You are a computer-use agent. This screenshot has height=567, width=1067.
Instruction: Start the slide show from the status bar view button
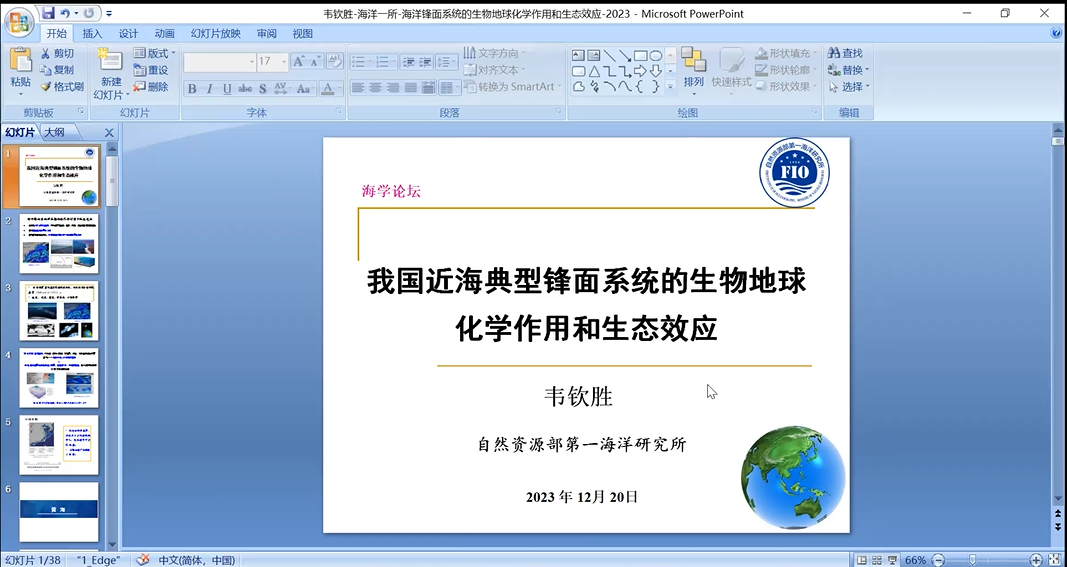pyautogui.click(x=891, y=560)
